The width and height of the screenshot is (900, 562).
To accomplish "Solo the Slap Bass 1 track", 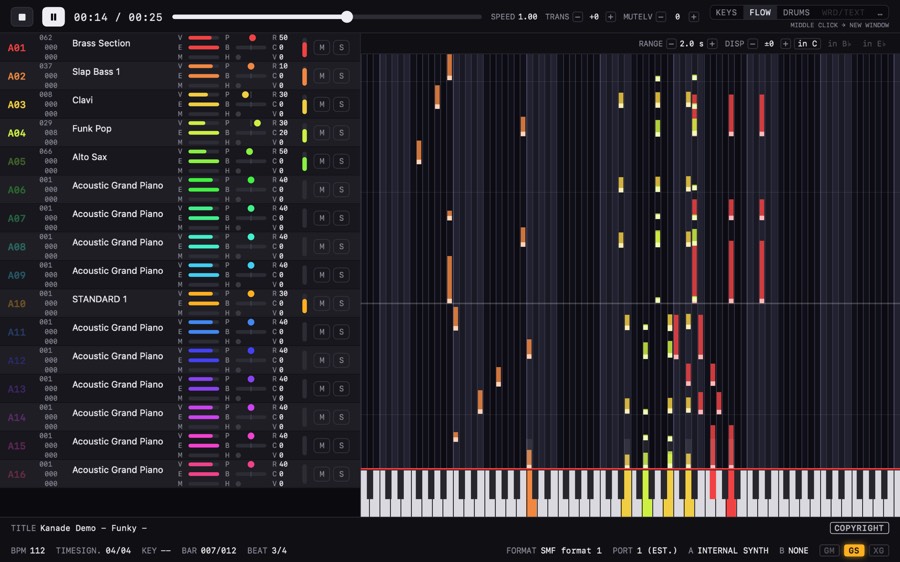I will pos(342,76).
